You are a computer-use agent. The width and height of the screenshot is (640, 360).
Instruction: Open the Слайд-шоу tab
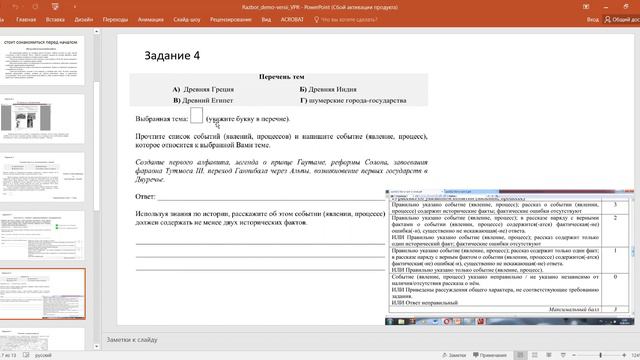[x=187, y=20]
